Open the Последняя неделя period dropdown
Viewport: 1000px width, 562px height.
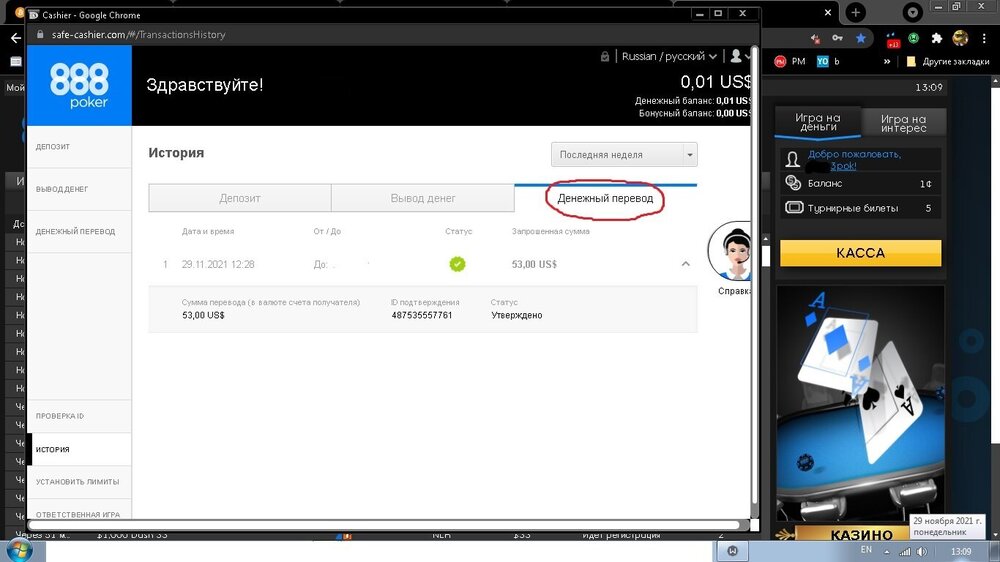pyautogui.click(x=624, y=155)
